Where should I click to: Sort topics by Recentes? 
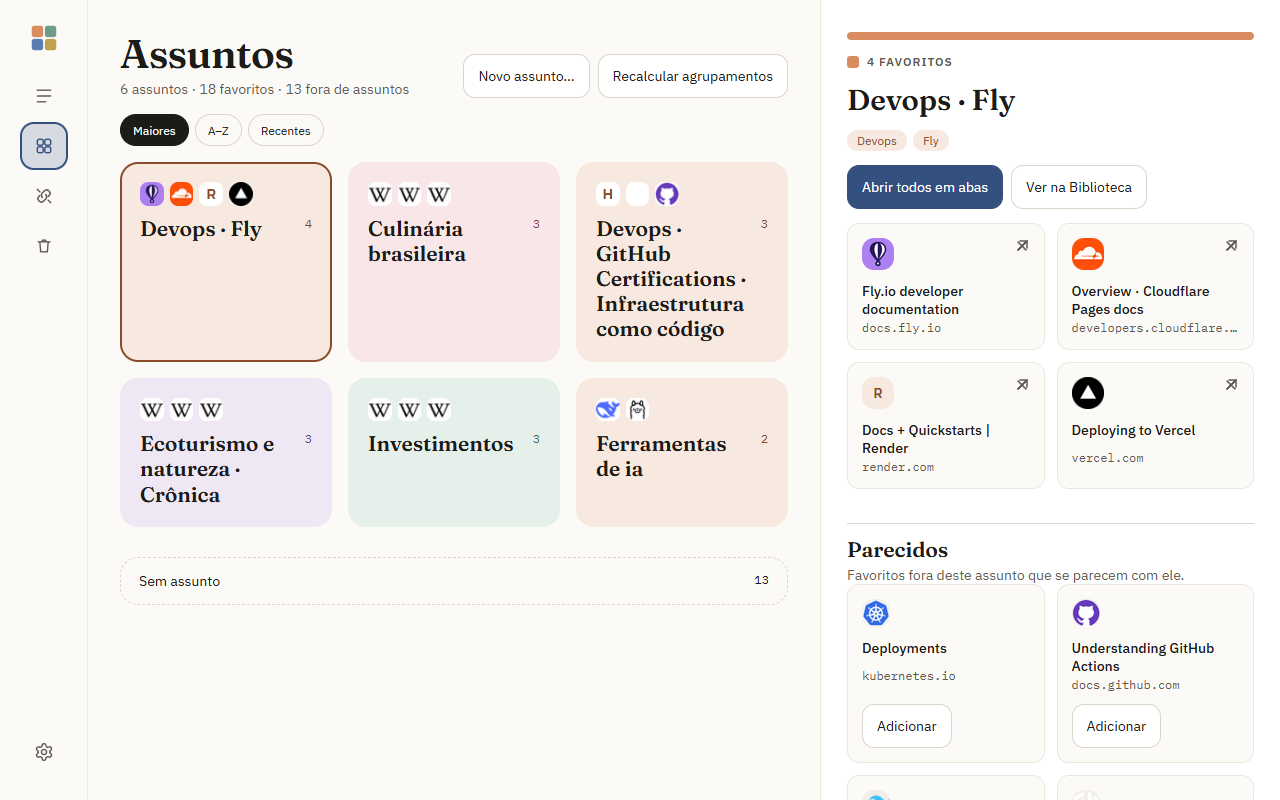pyautogui.click(x=286, y=131)
